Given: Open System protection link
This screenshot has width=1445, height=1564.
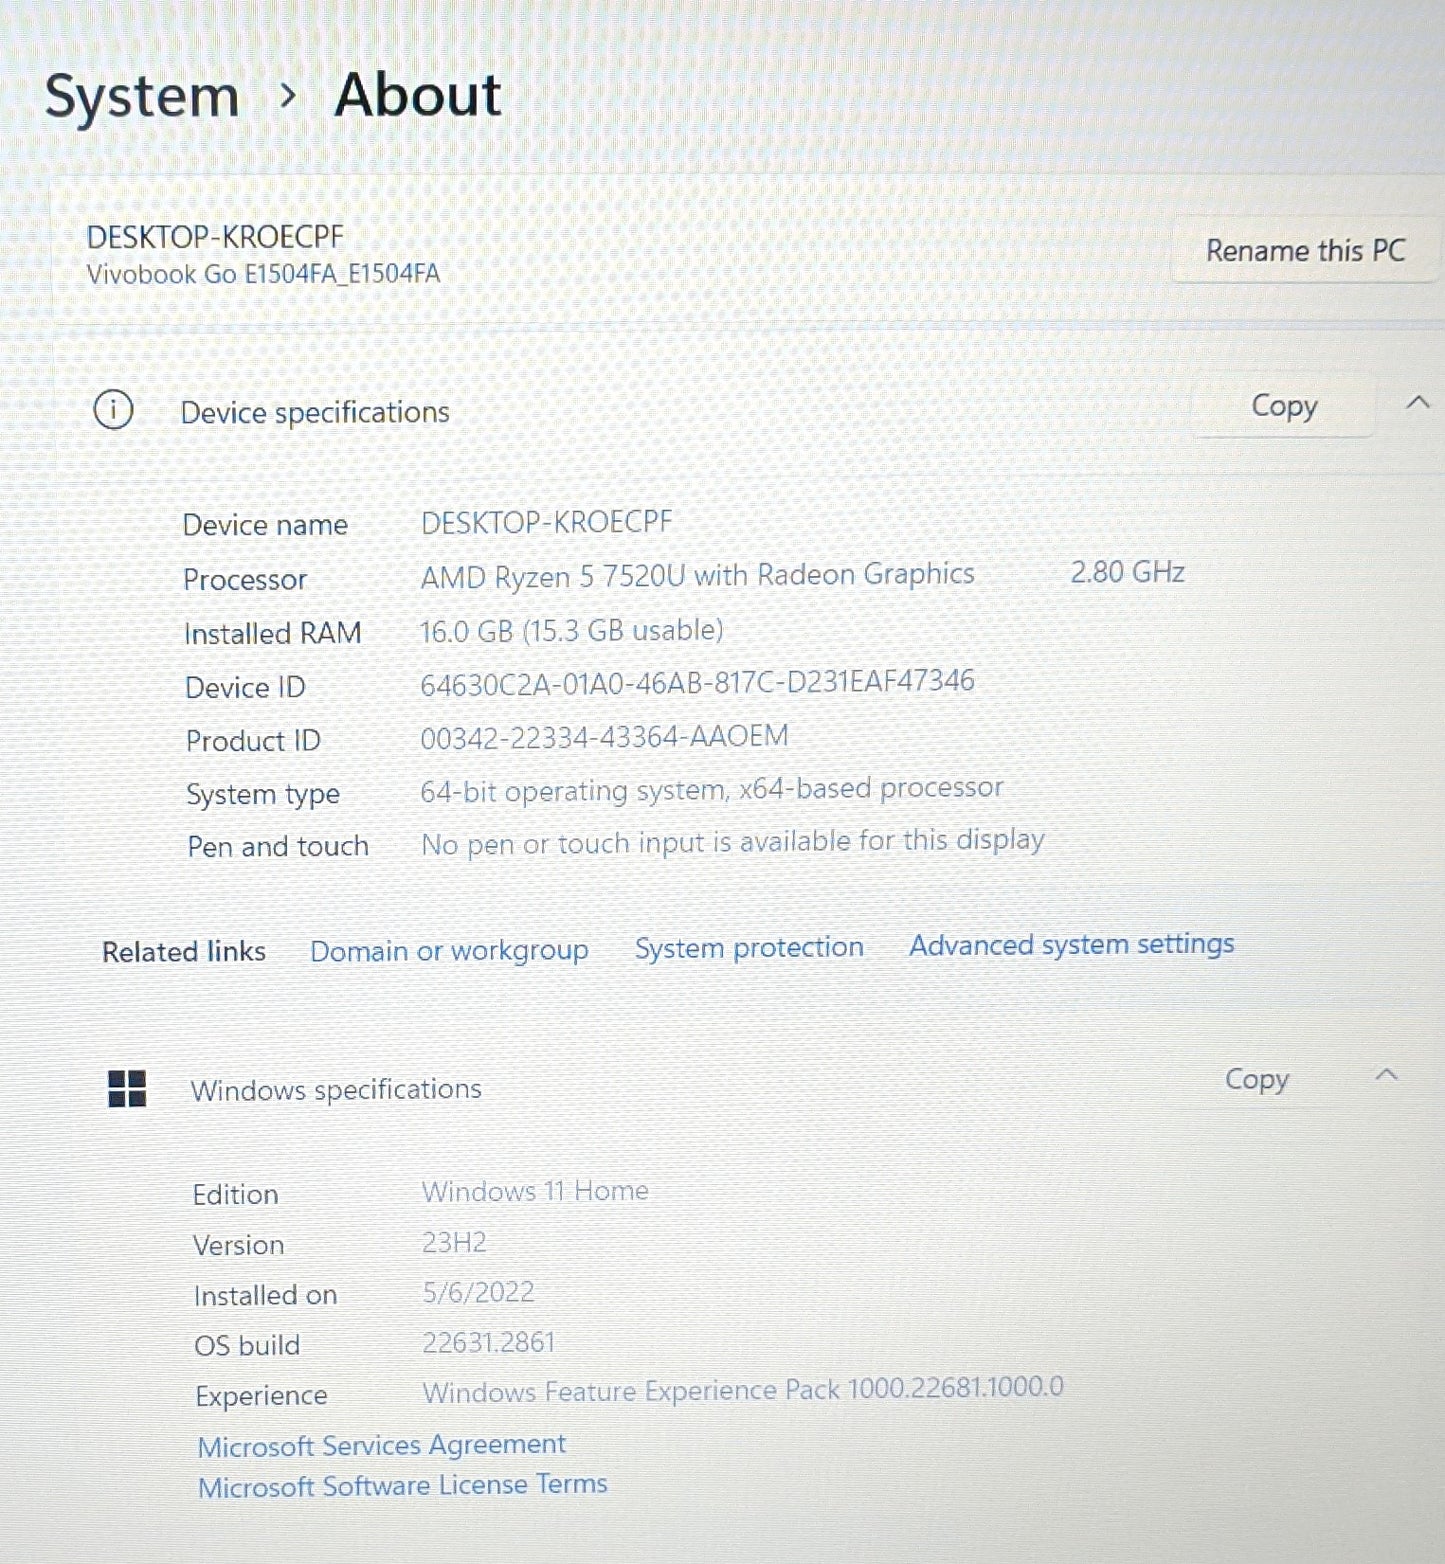Looking at the screenshot, I should [x=749, y=947].
